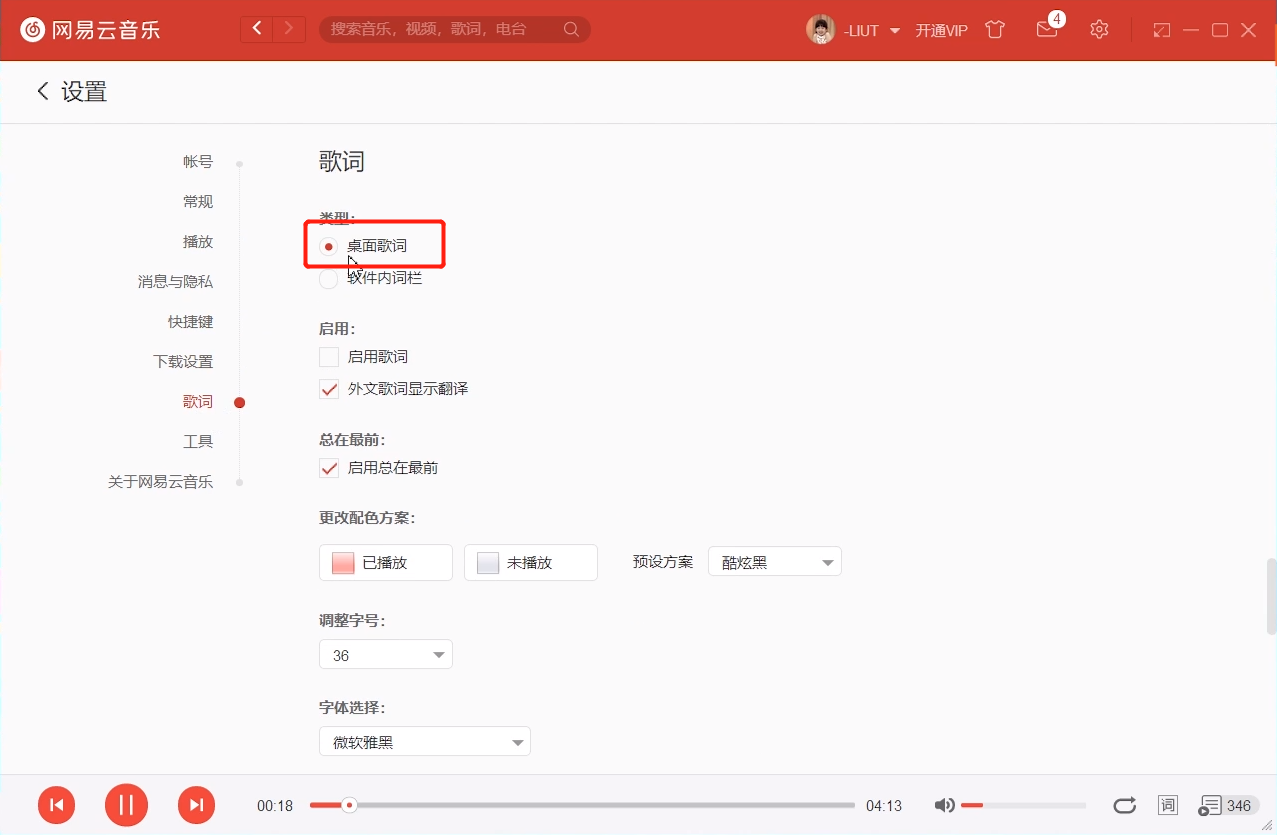This screenshot has height=835, width=1277.
Task: Disable 外文歌词显示翻译 translation option
Action: click(328, 389)
